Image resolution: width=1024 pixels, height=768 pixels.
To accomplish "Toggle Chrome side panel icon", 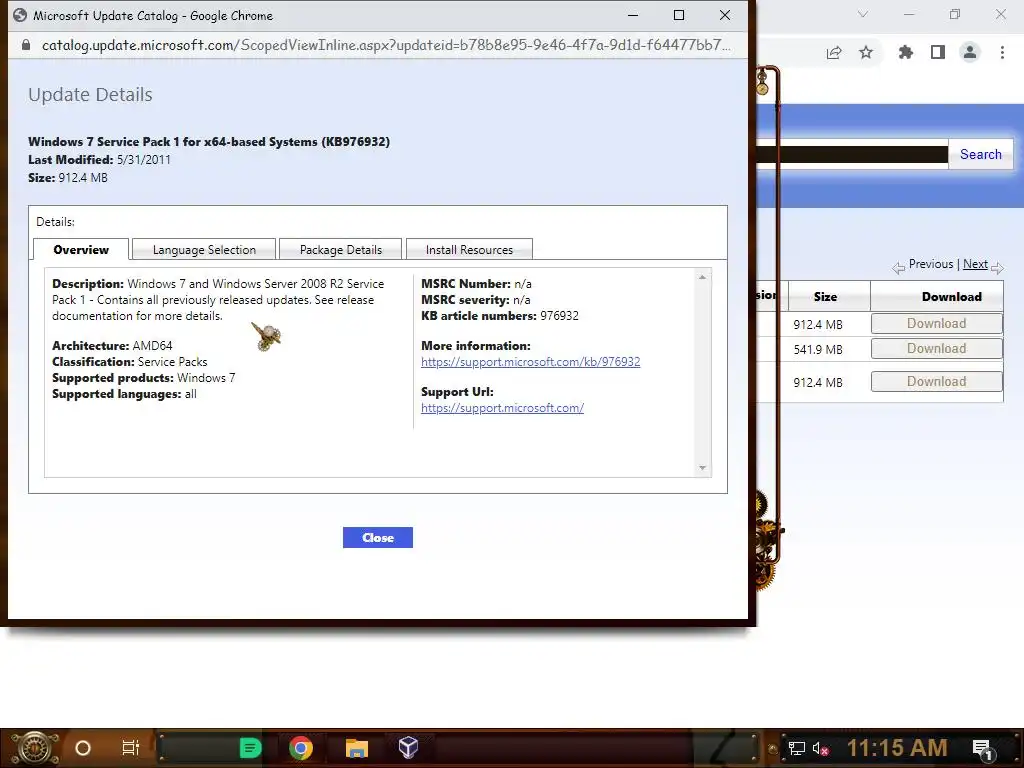I will pos(938,52).
